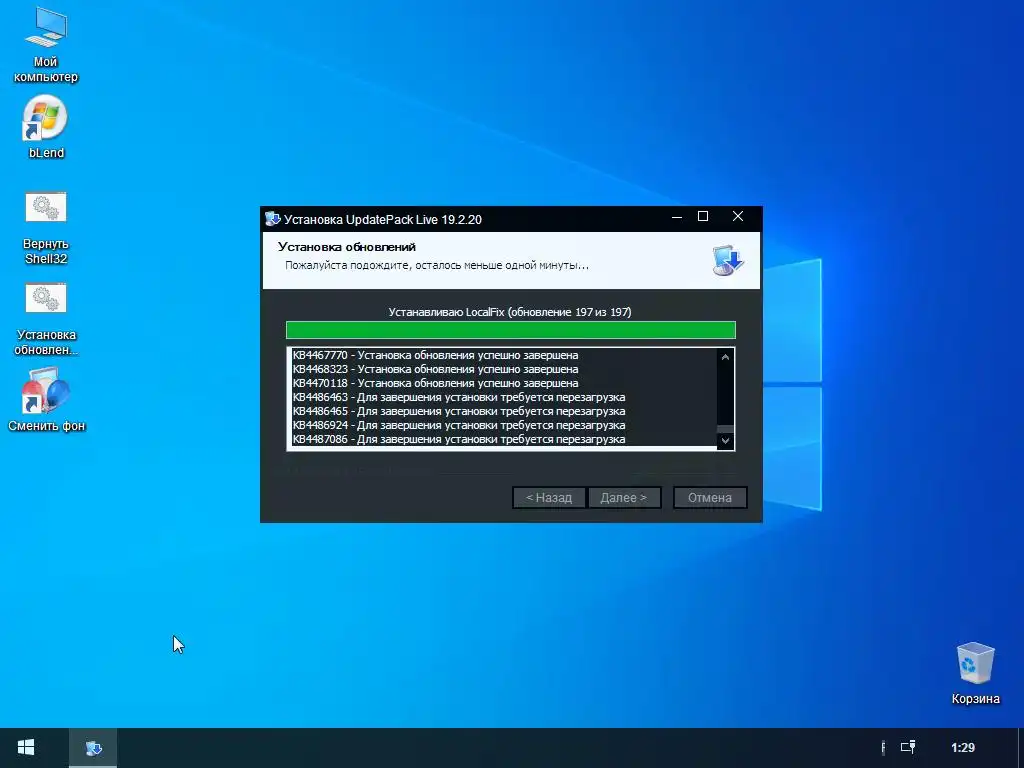
Task: Select the KB4468323 log line
Action: 436,369
